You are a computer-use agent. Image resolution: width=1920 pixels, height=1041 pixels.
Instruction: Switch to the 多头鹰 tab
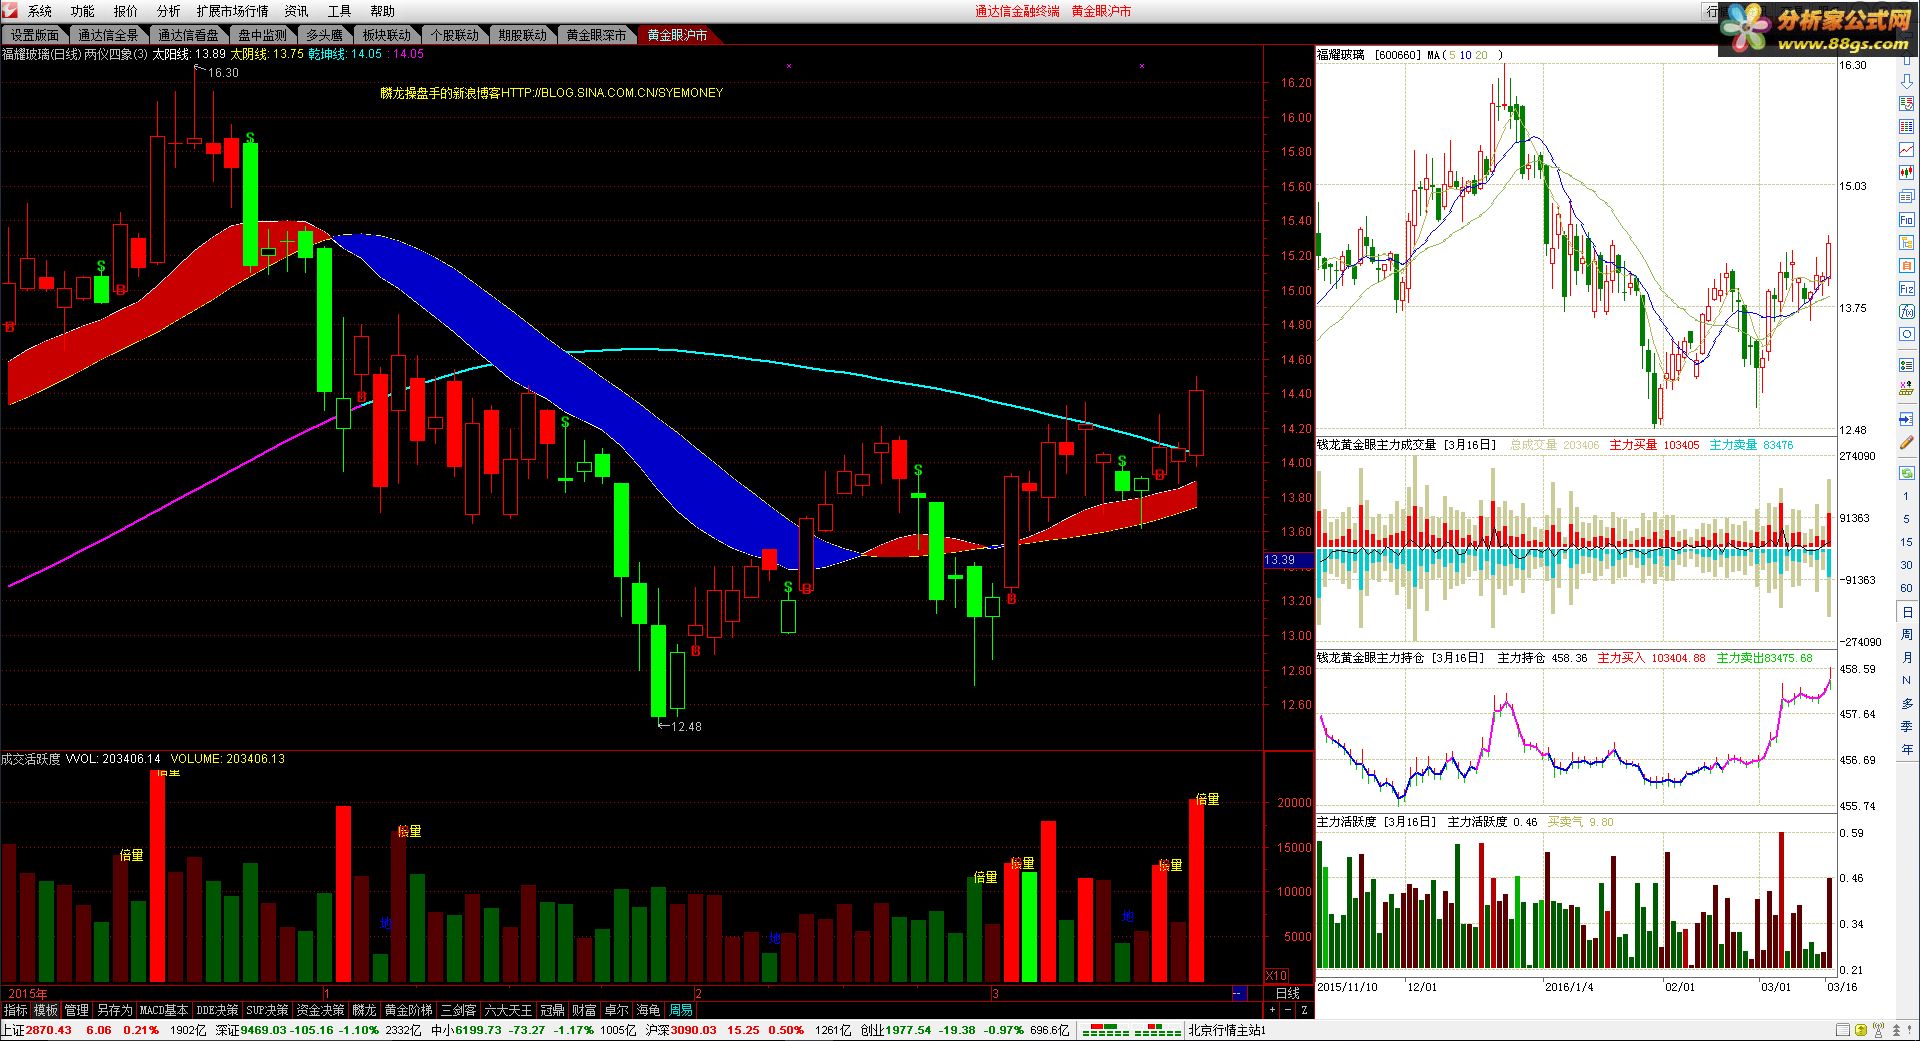(x=324, y=35)
